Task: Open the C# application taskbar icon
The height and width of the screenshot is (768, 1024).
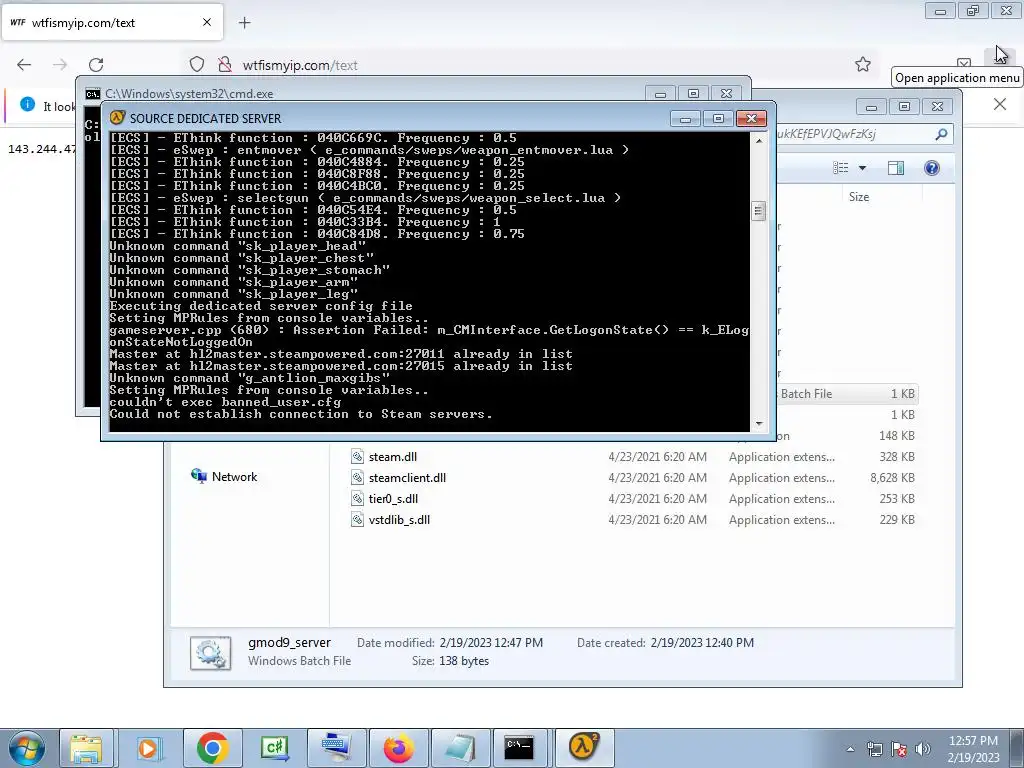Action: (x=274, y=748)
